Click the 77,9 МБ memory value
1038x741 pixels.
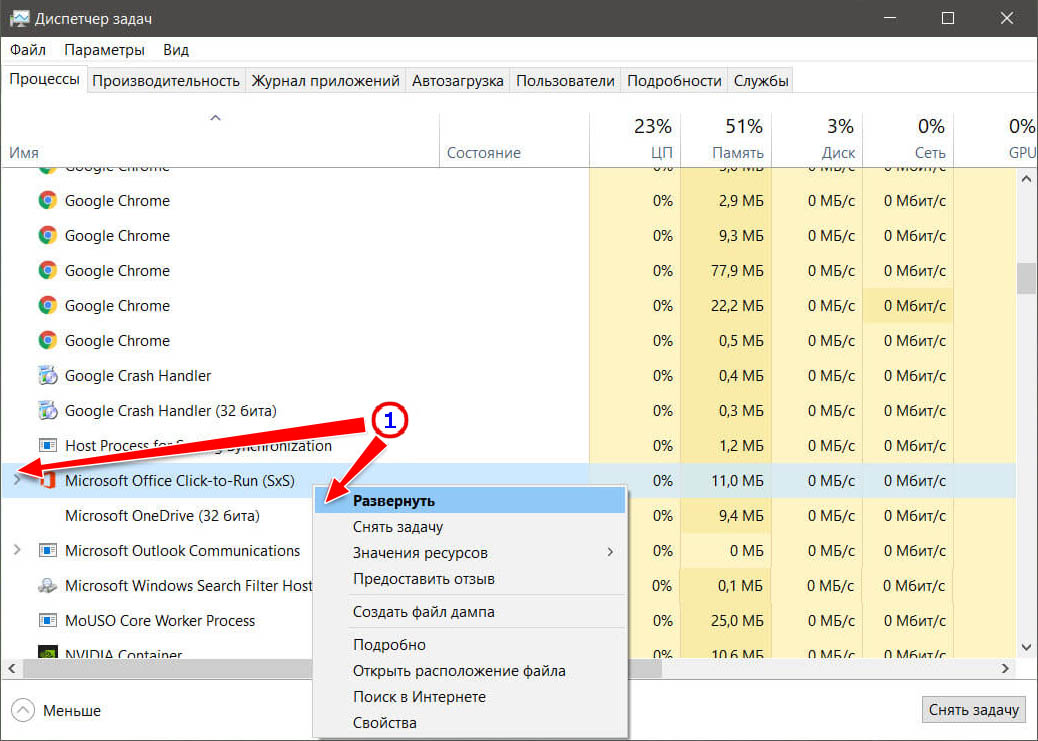pyautogui.click(x=737, y=270)
